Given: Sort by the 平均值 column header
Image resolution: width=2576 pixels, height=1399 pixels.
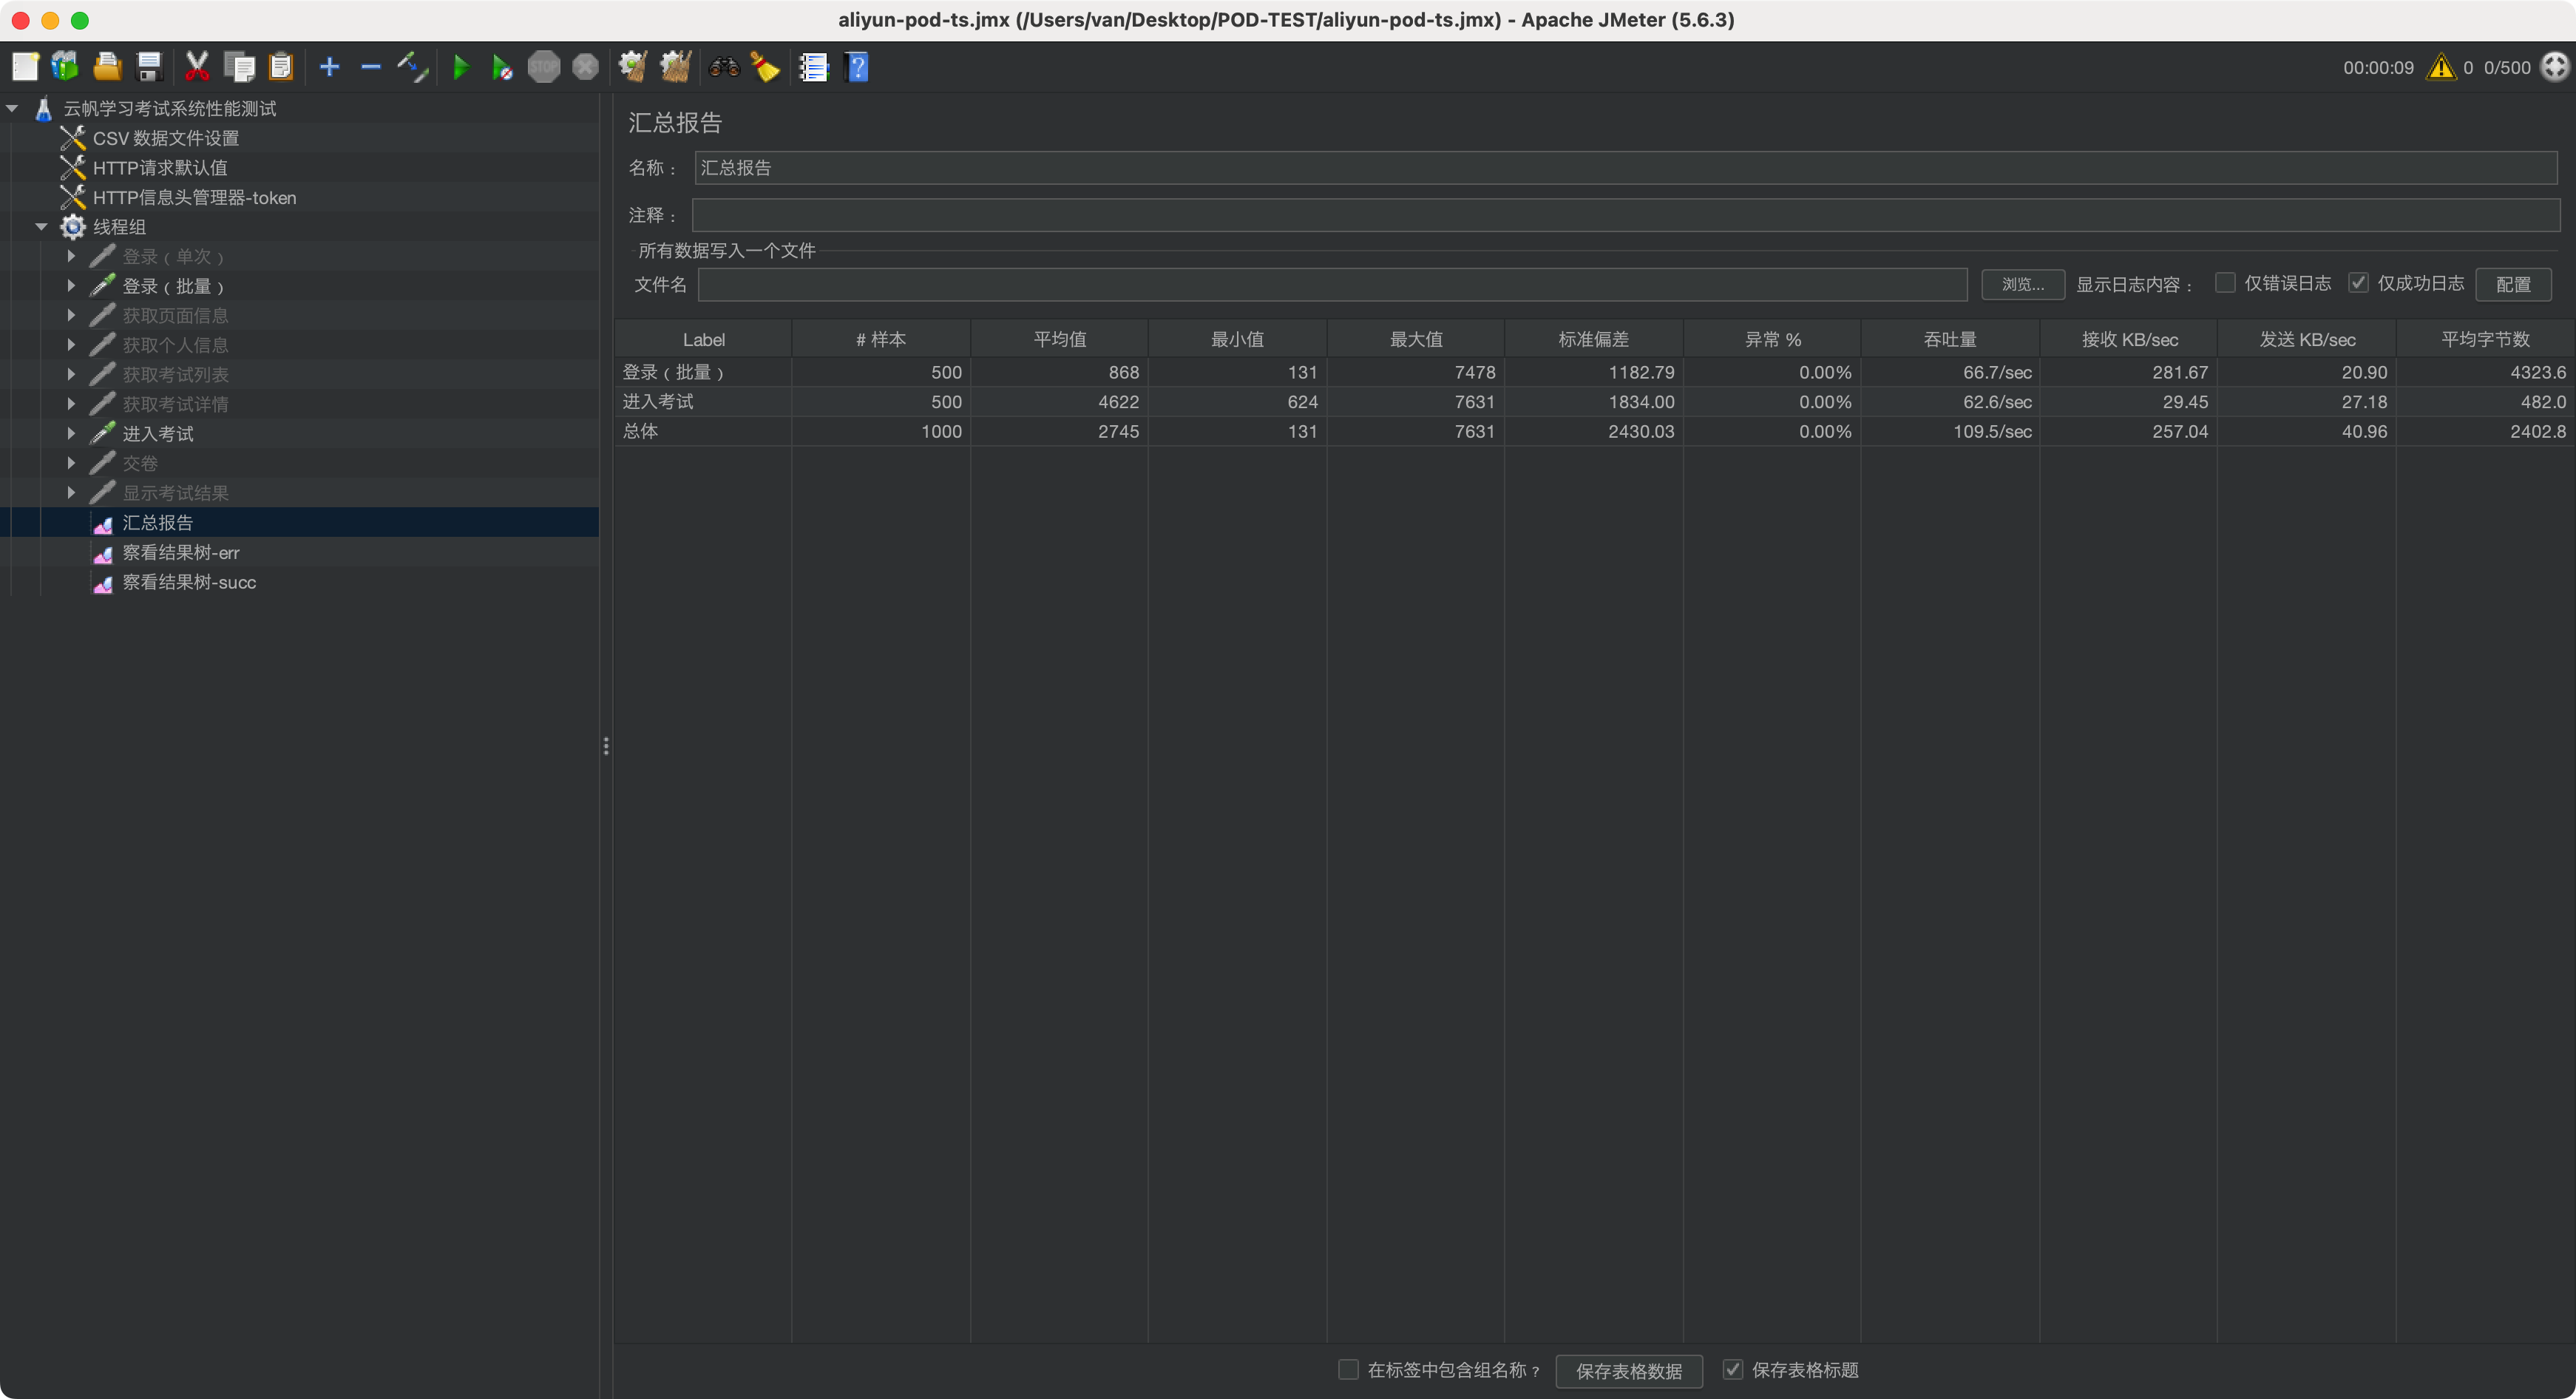Looking at the screenshot, I should [1059, 340].
